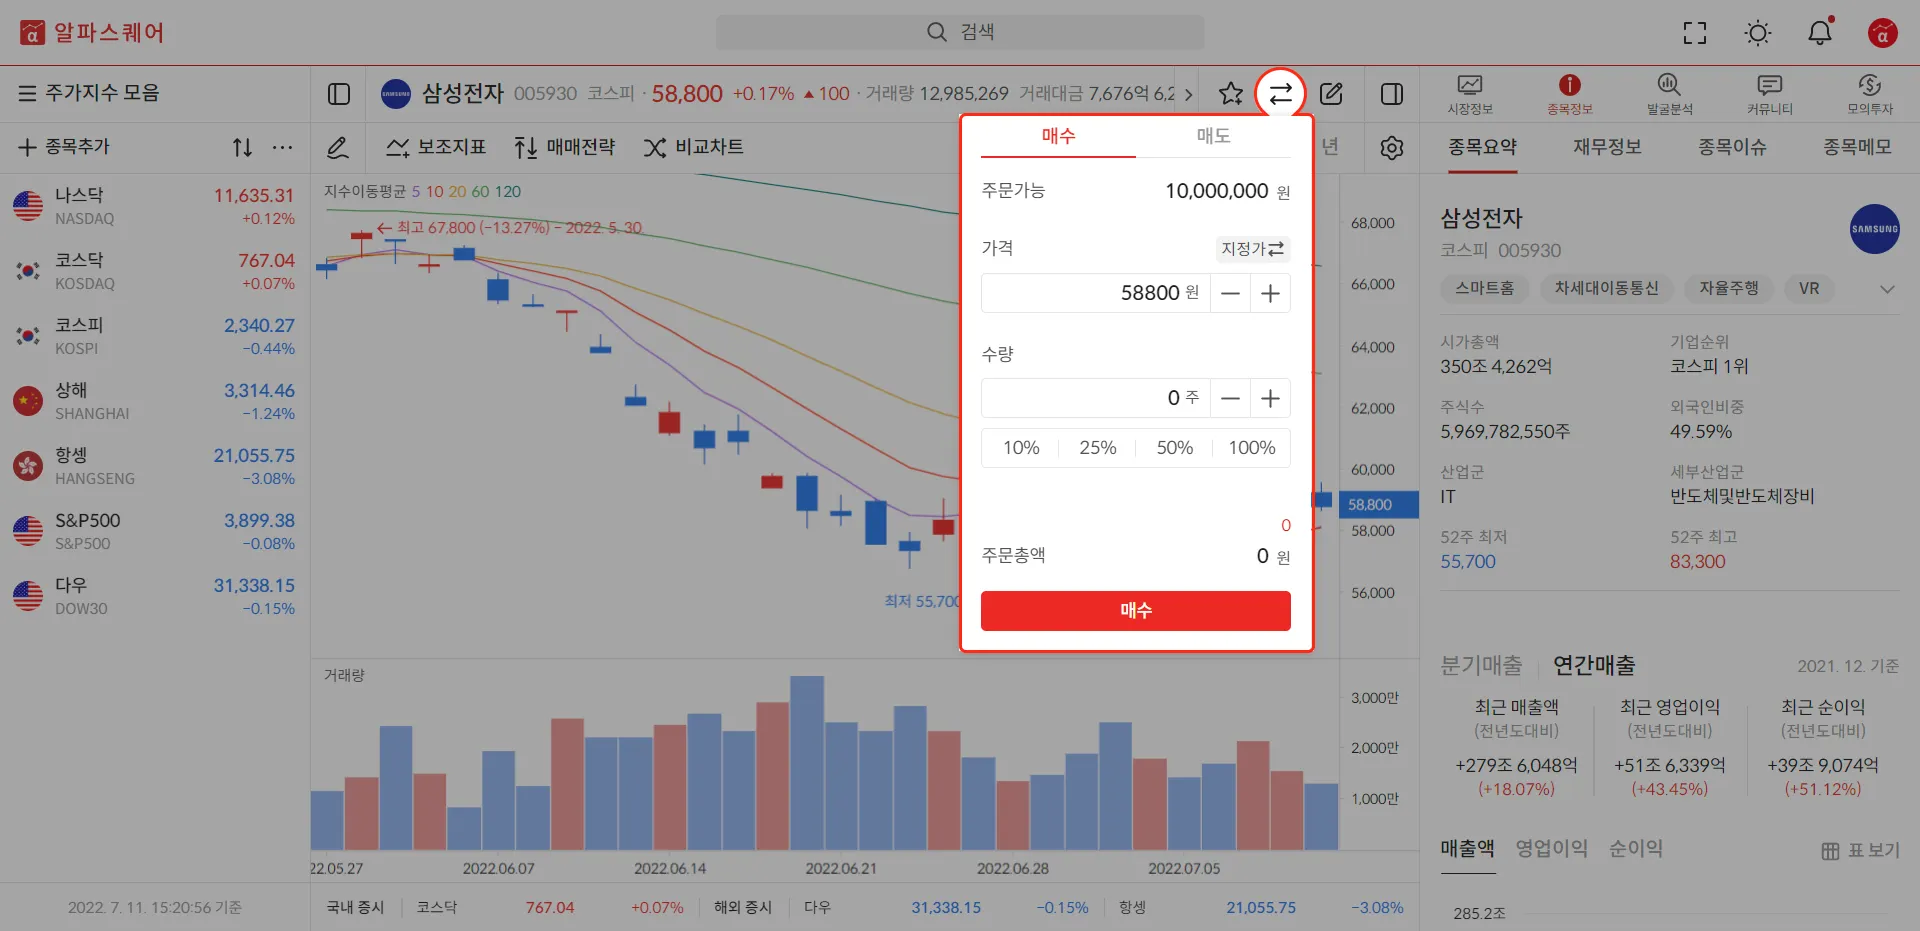This screenshot has height=931, width=1920.
Task: Select 코스닥 KOSDAQ index row
Action: [x=155, y=271]
